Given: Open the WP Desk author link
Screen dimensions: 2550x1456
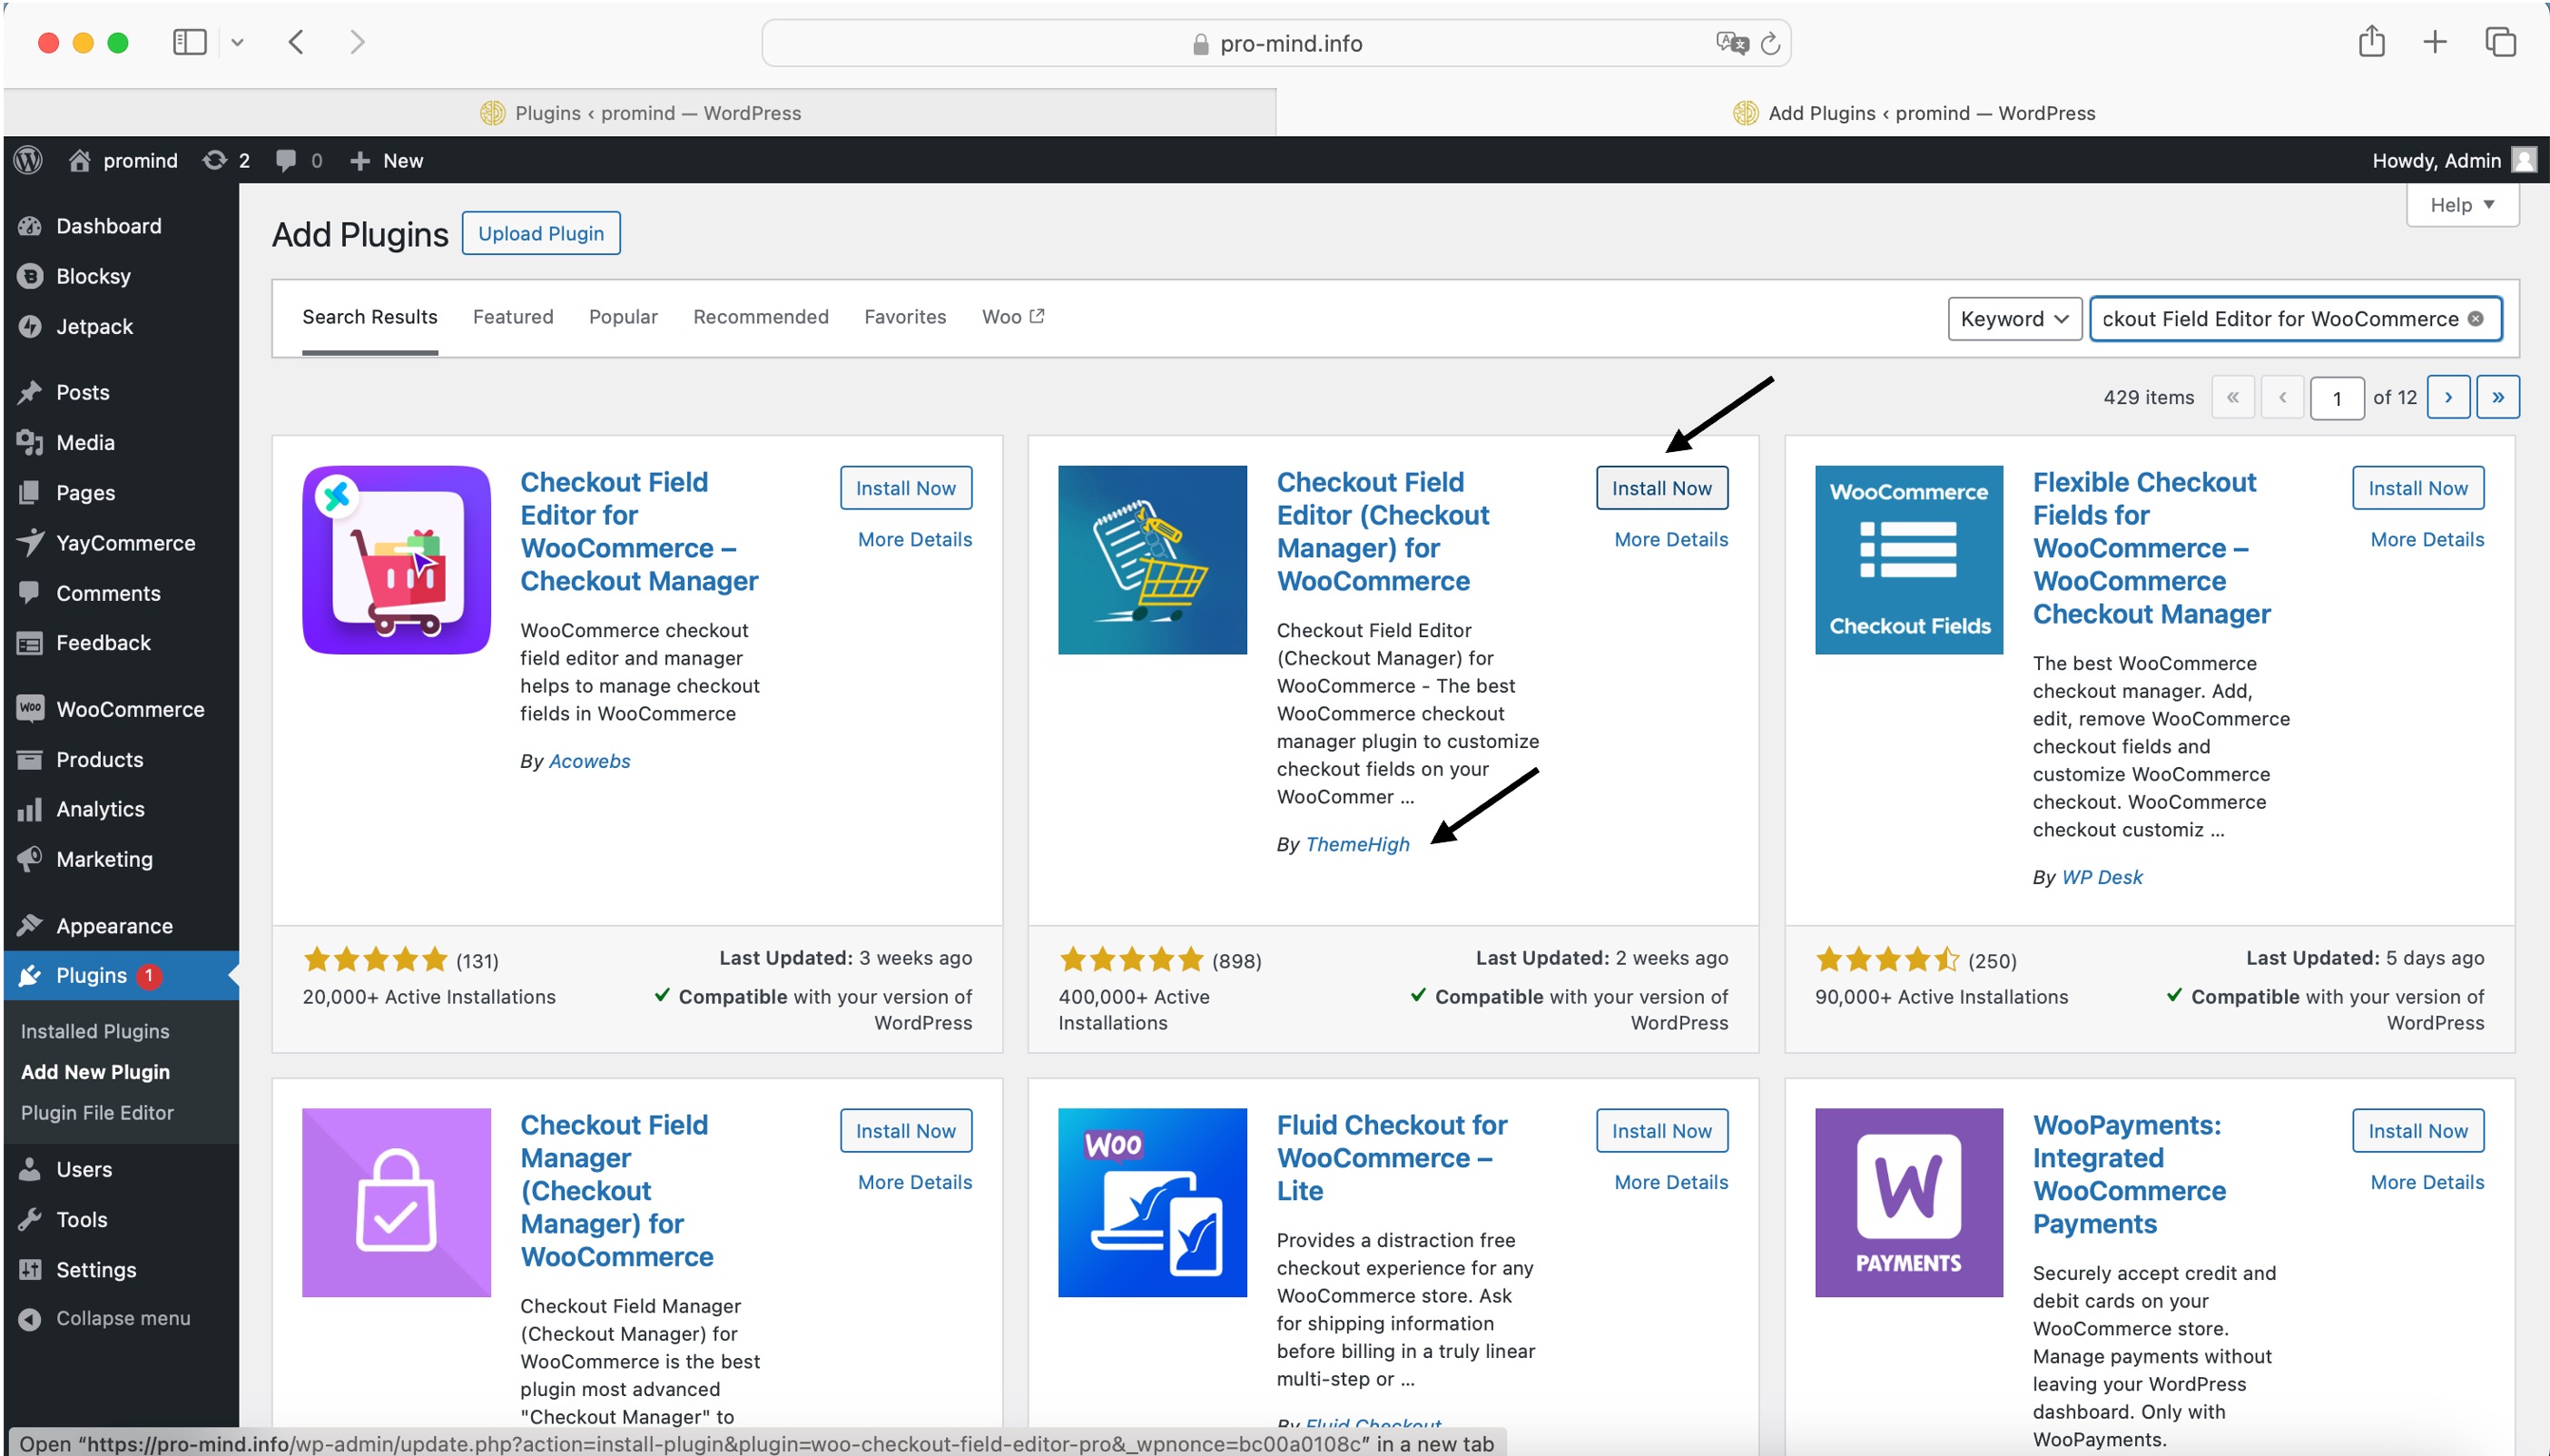Looking at the screenshot, I should pos(2102,878).
